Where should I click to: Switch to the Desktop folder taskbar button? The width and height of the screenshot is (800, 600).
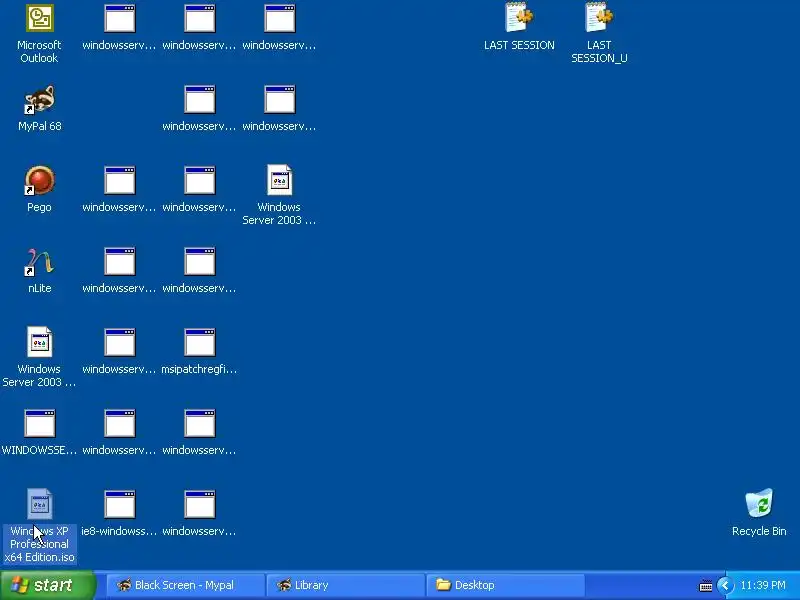(x=505, y=585)
